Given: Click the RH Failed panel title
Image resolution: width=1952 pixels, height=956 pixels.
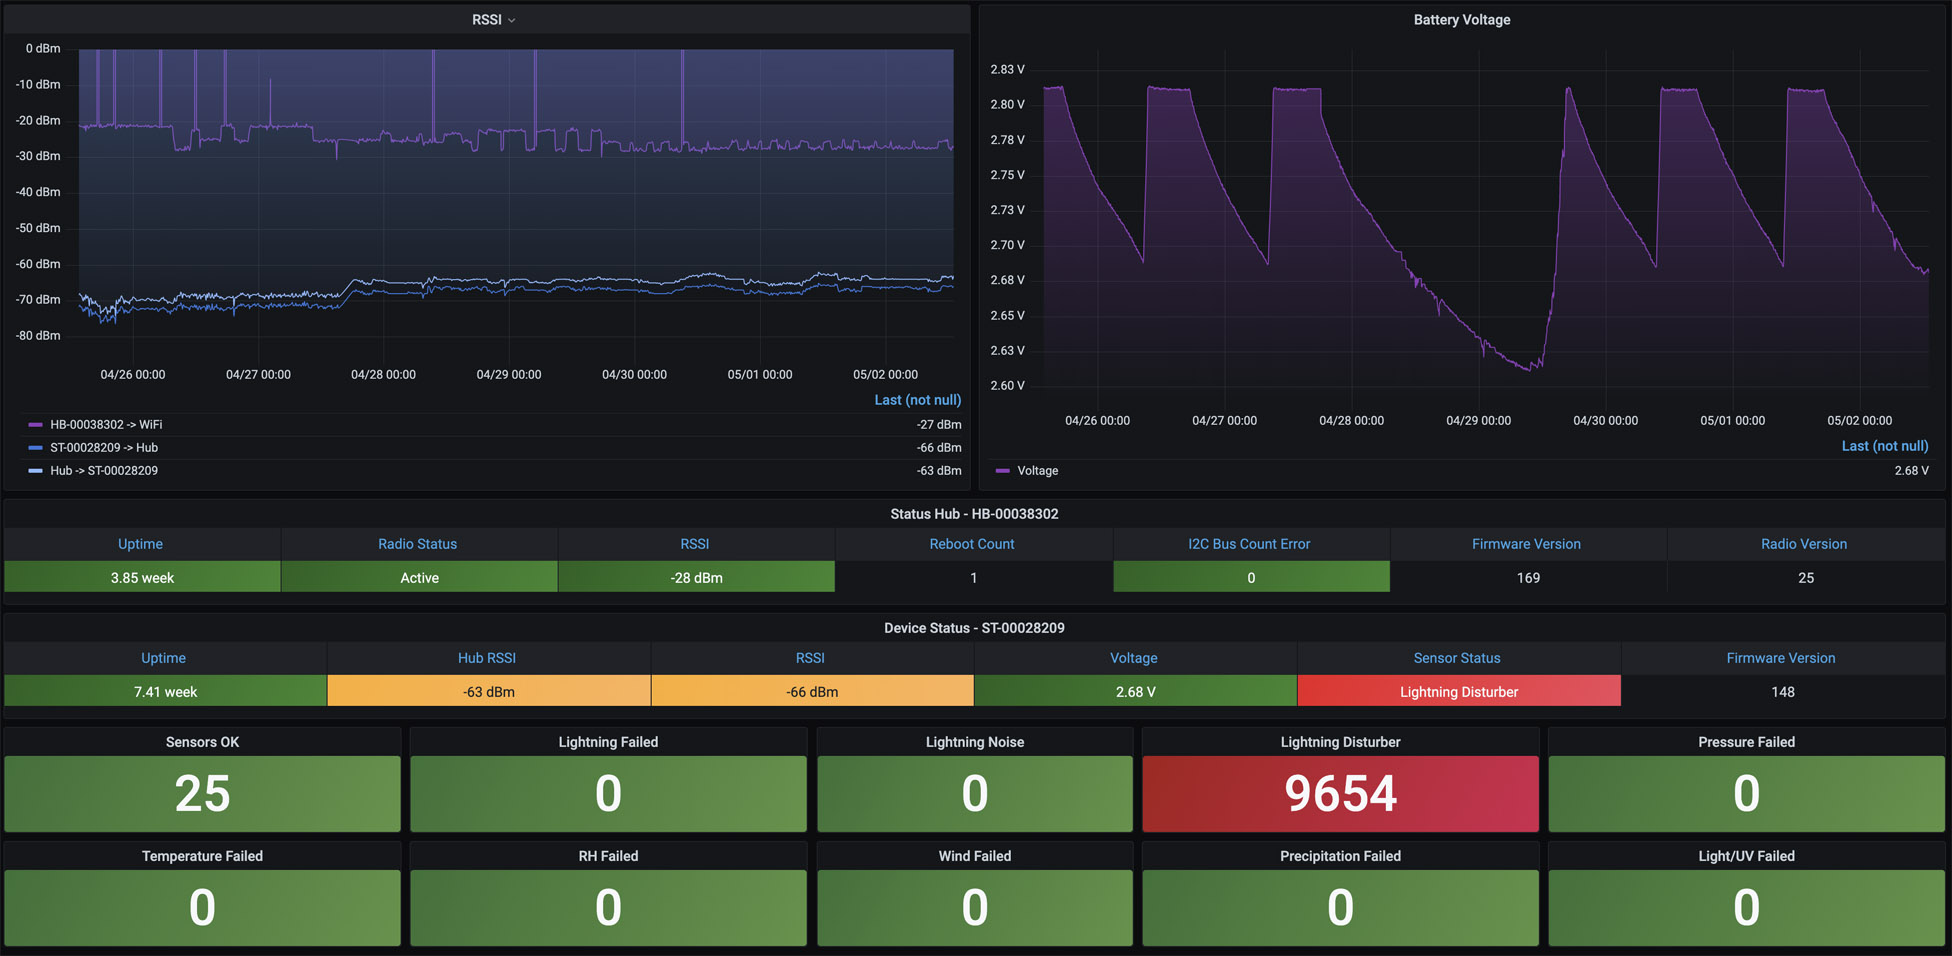Looking at the screenshot, I should [608, 856].
